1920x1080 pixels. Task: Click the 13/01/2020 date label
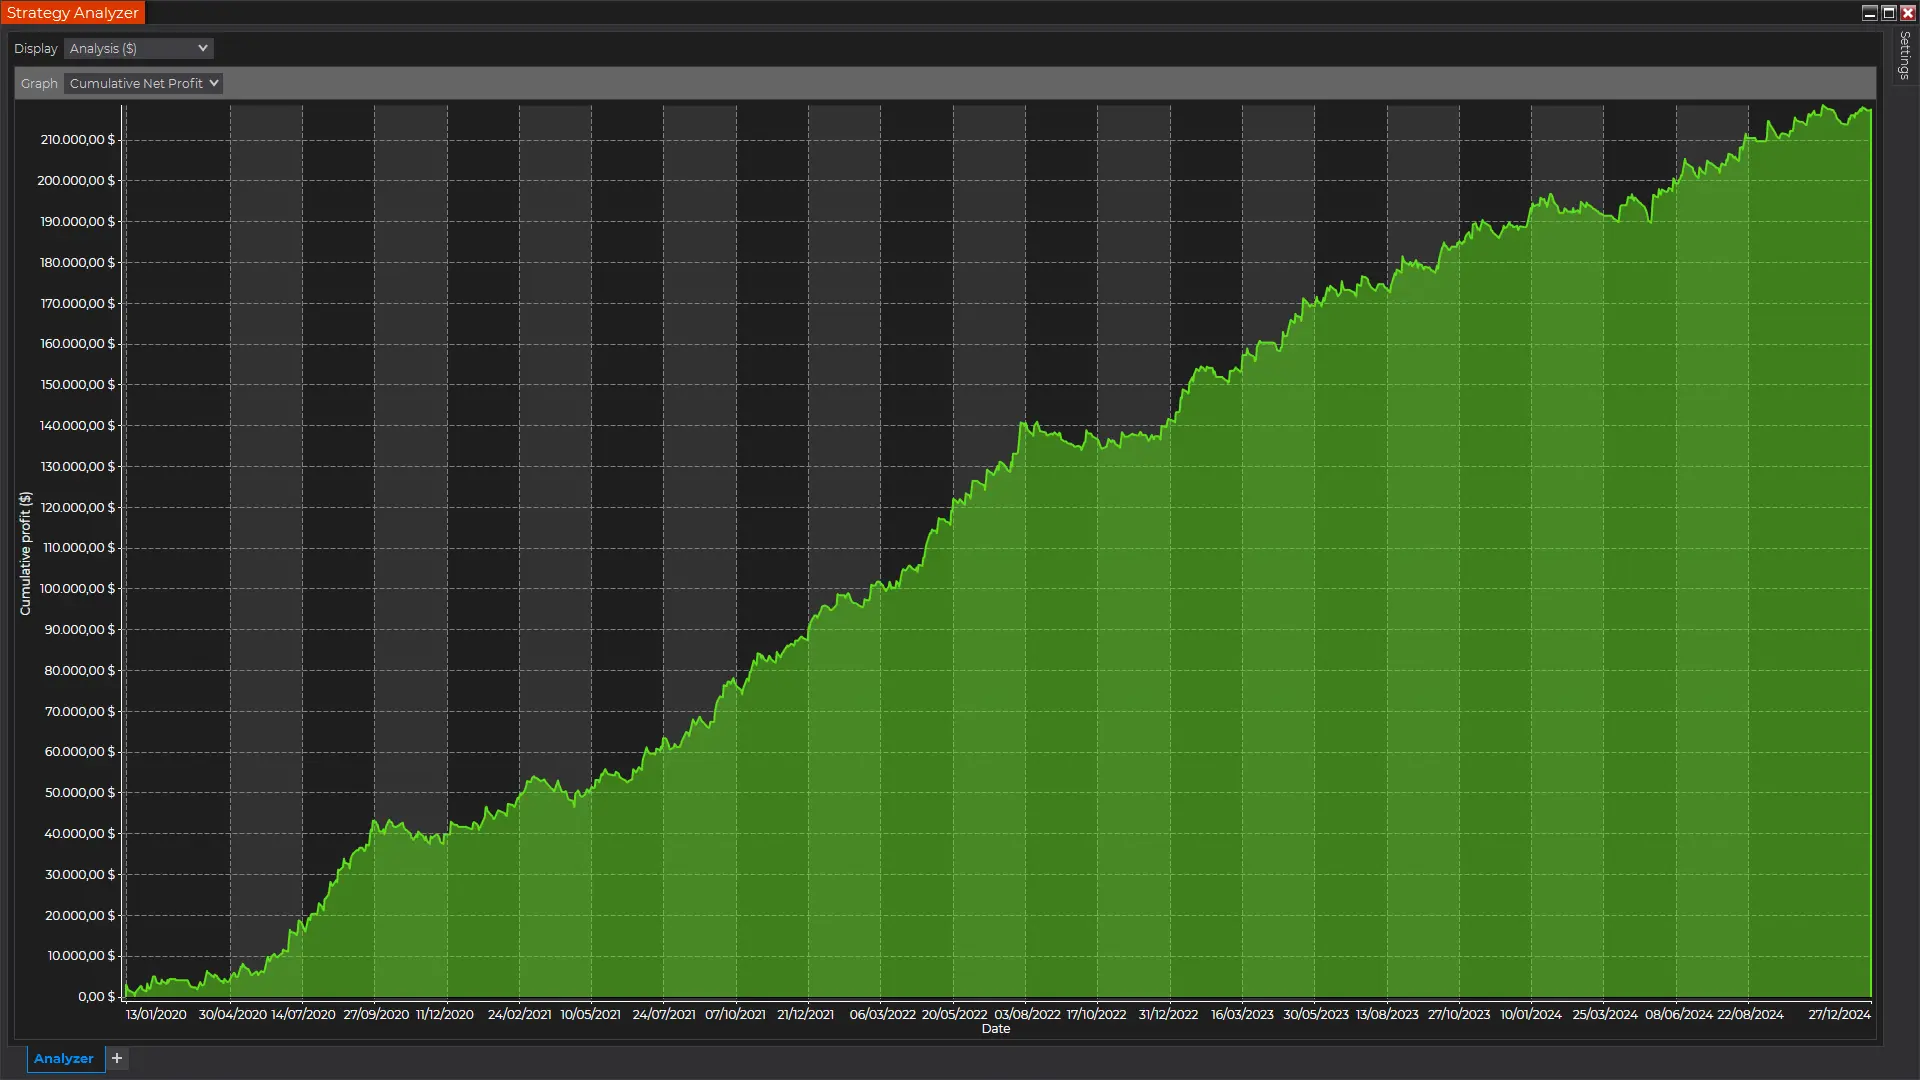point(156,1014)
